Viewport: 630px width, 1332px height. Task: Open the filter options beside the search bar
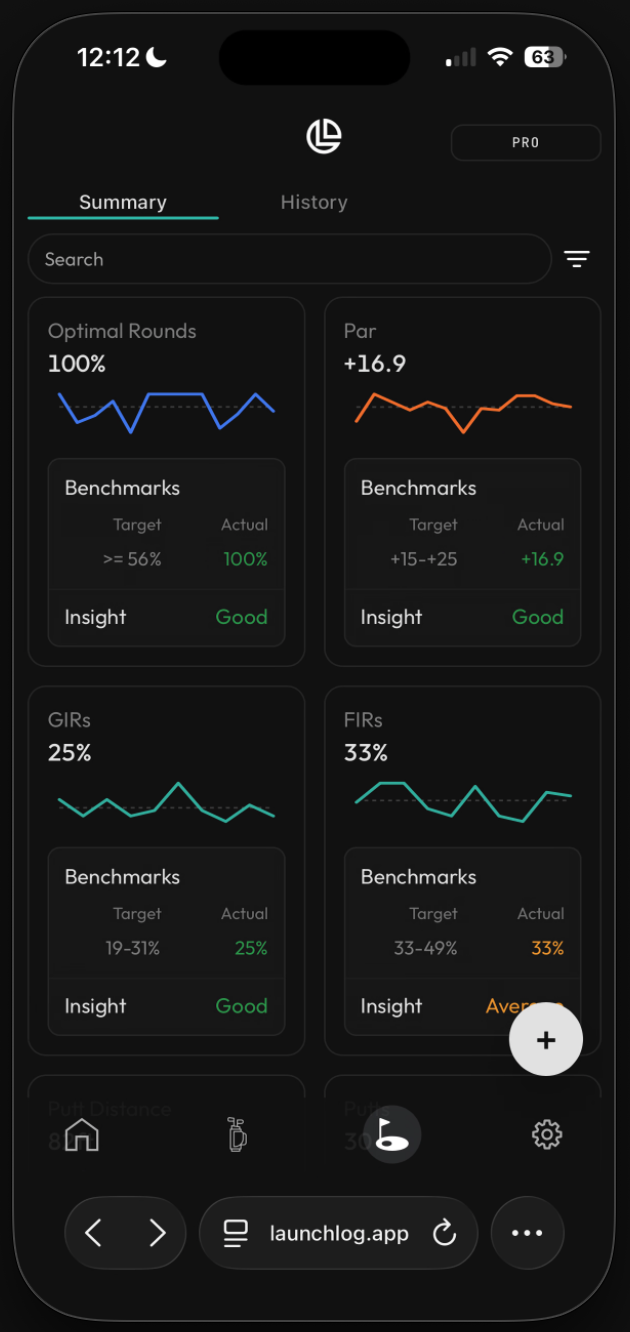[577, 259]
